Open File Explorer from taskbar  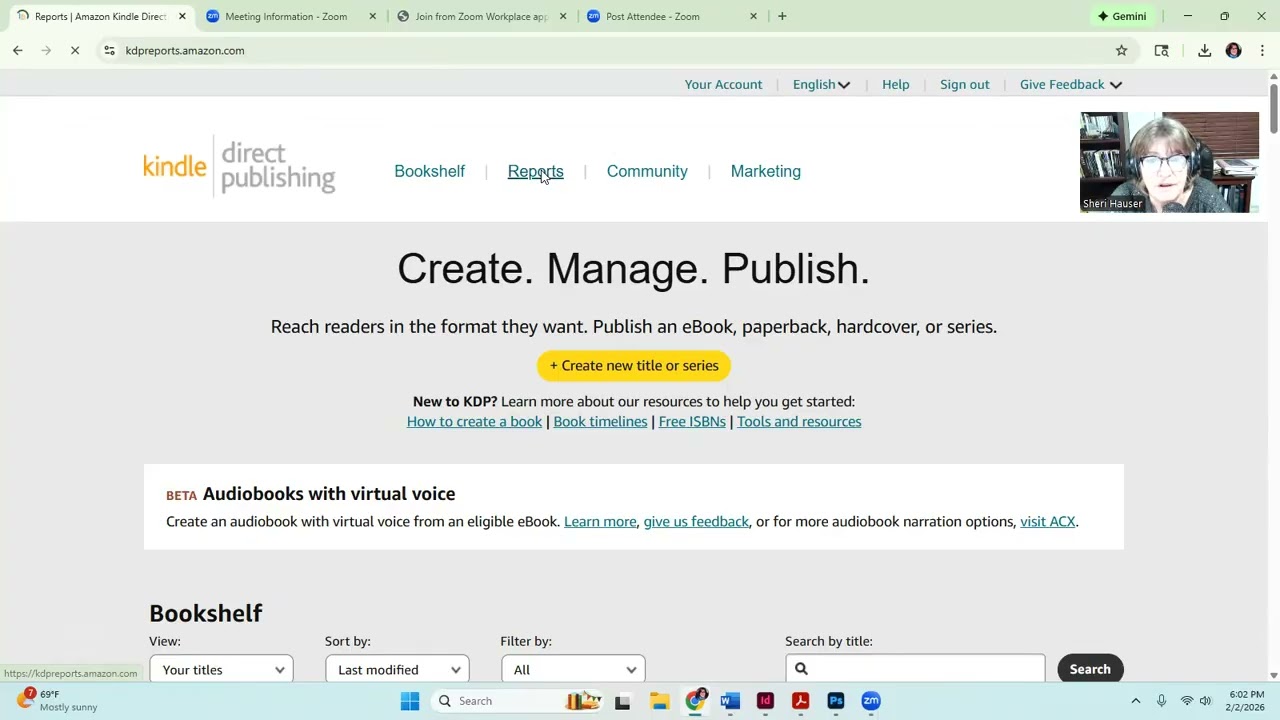pyautogui.click(x=659, y=701)
